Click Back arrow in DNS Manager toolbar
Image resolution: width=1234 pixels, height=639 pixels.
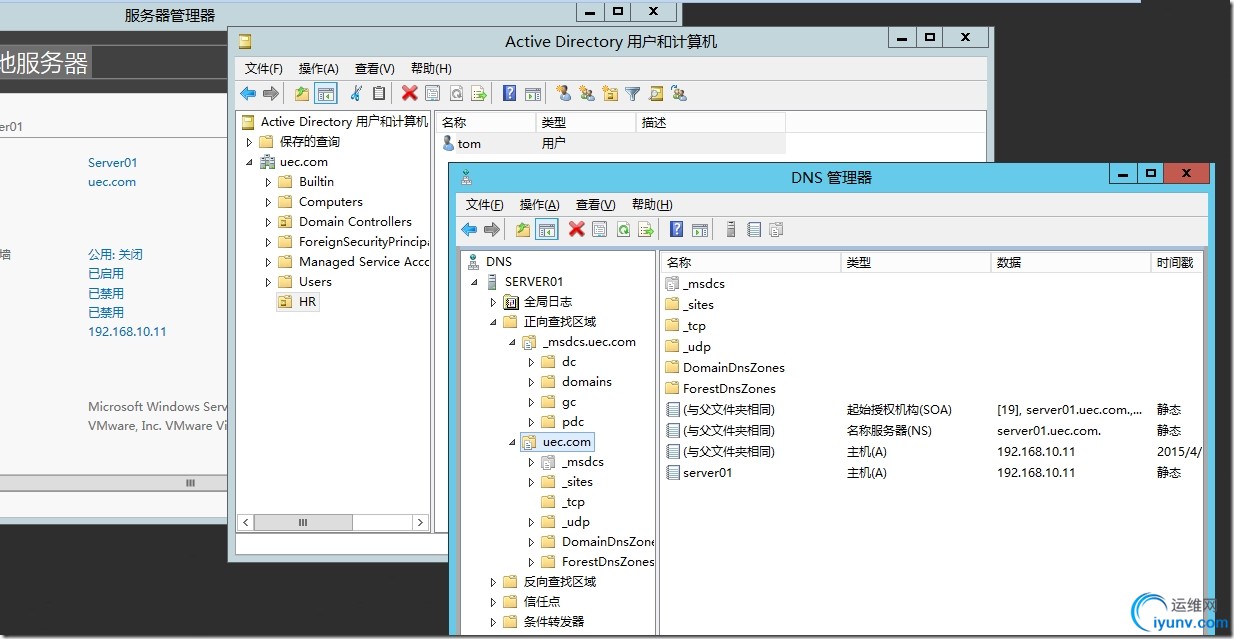tap(468, 229)
